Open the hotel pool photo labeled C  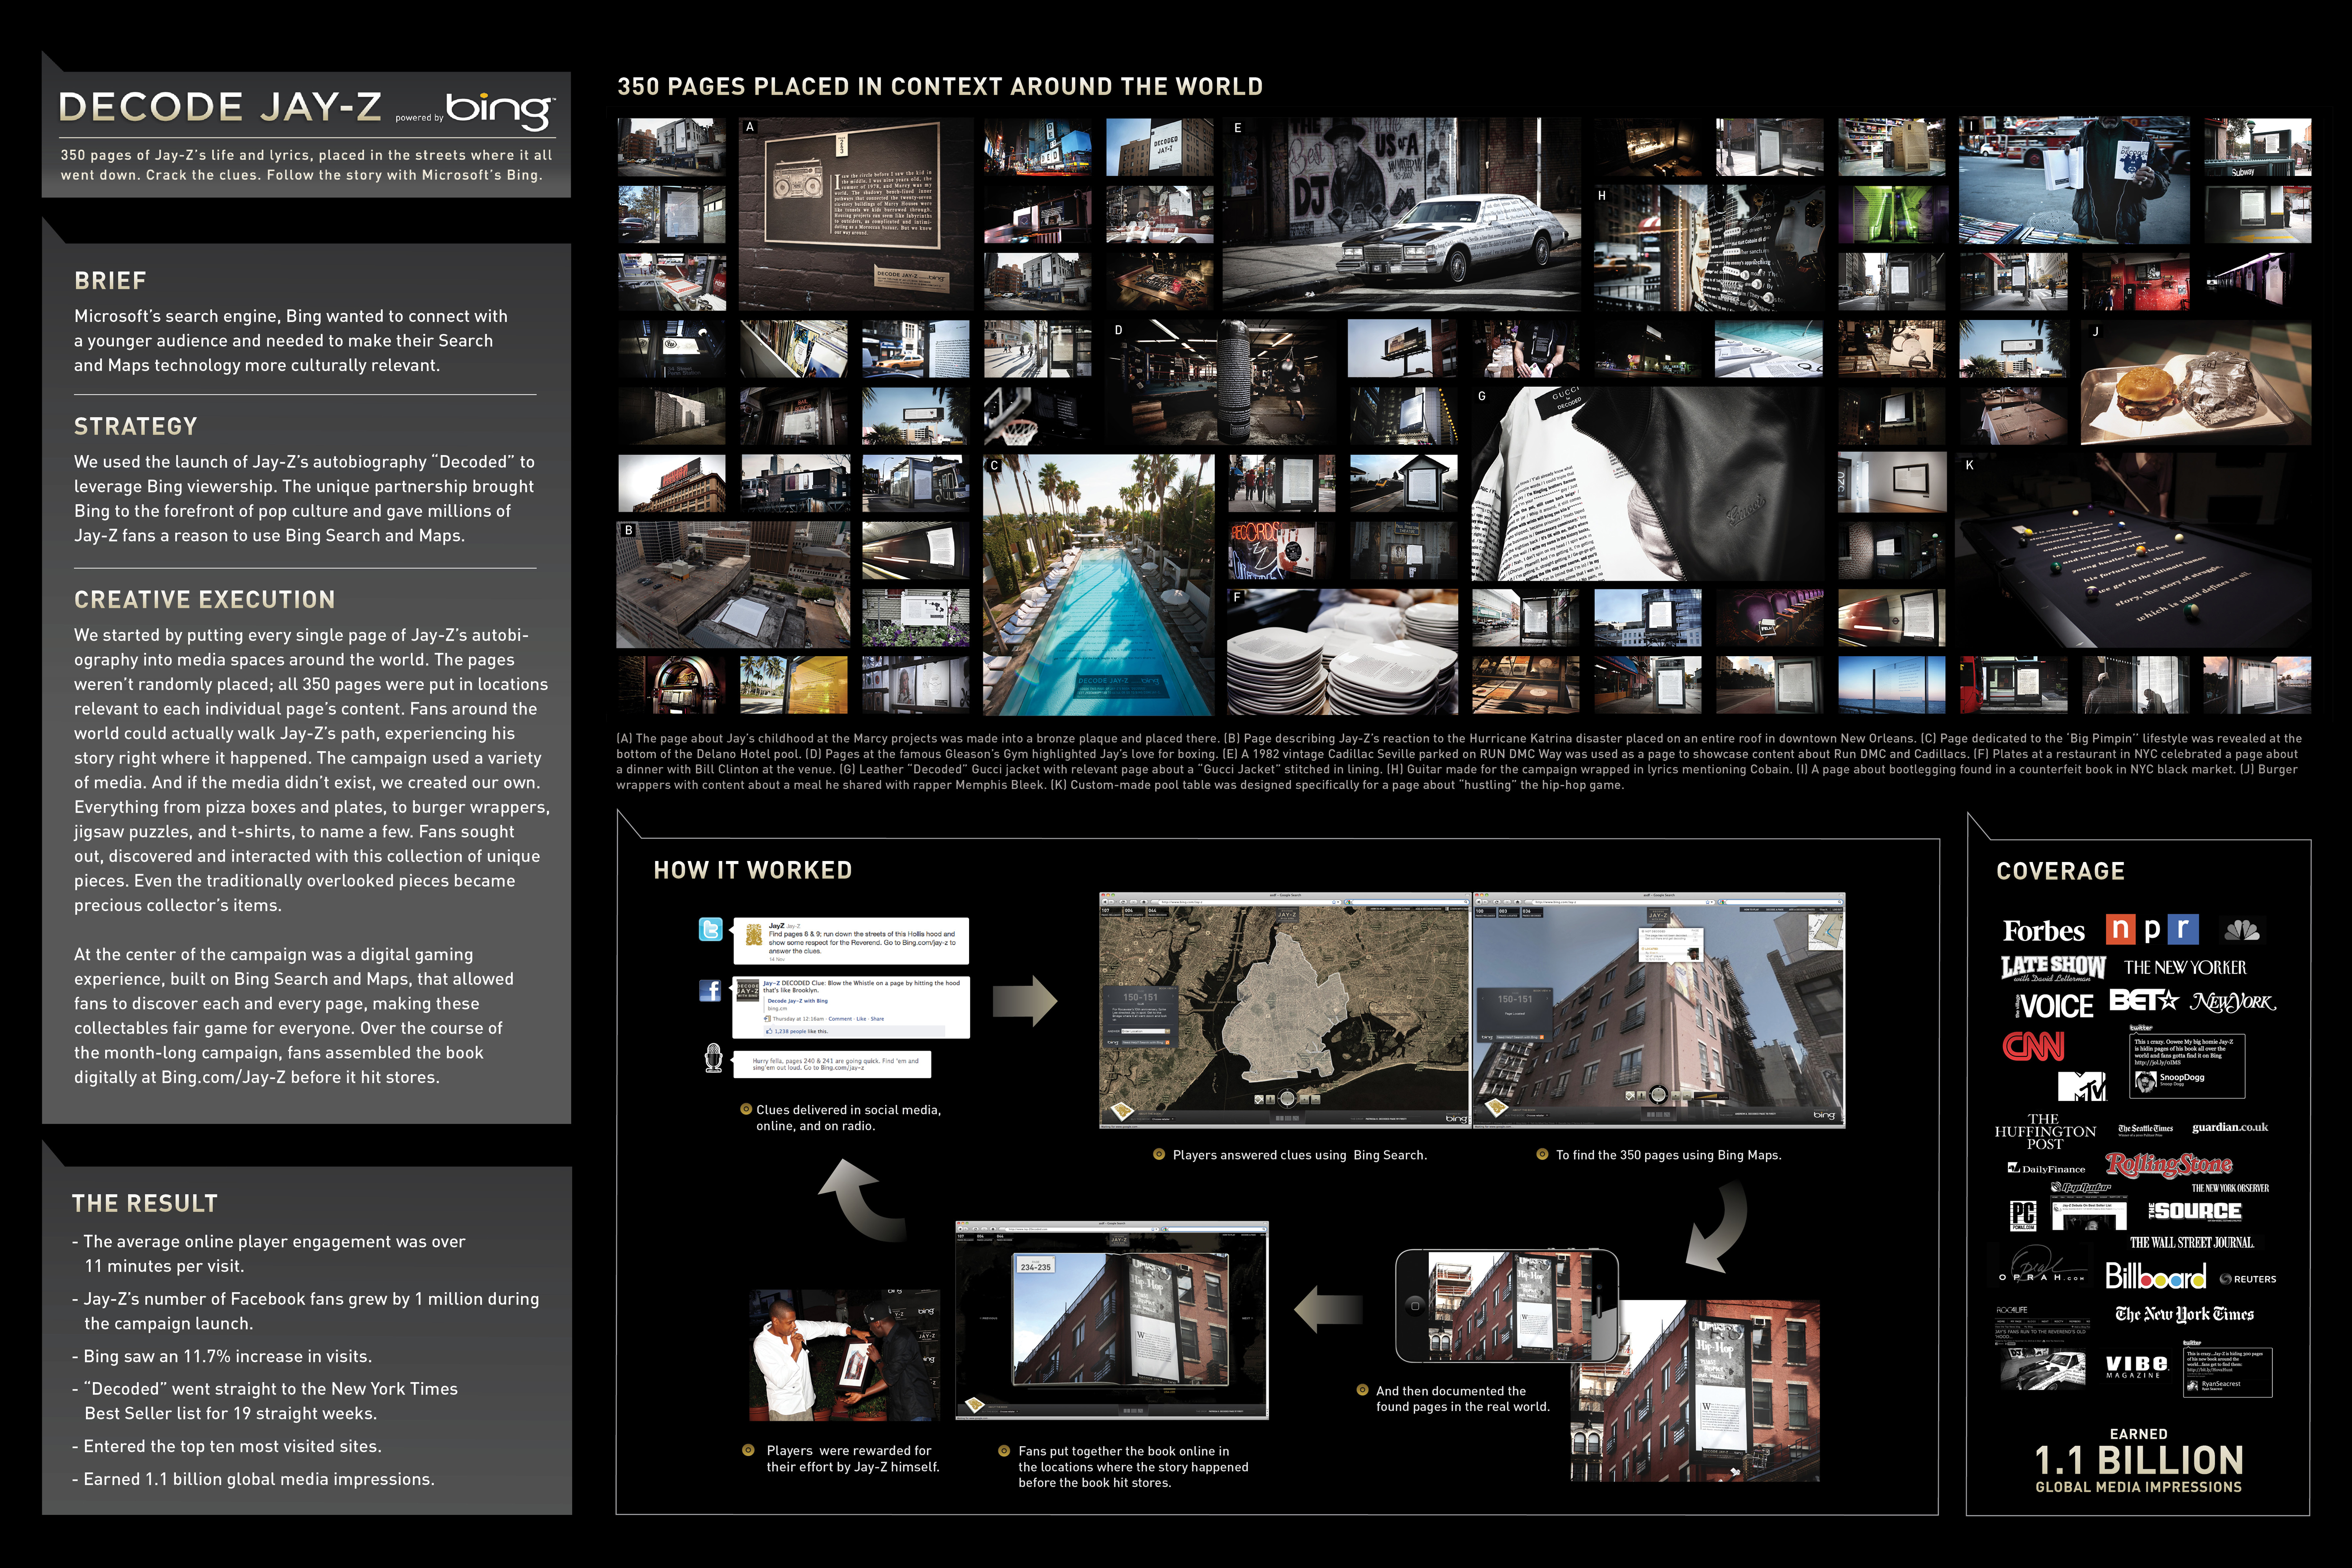click(1098, 585)
